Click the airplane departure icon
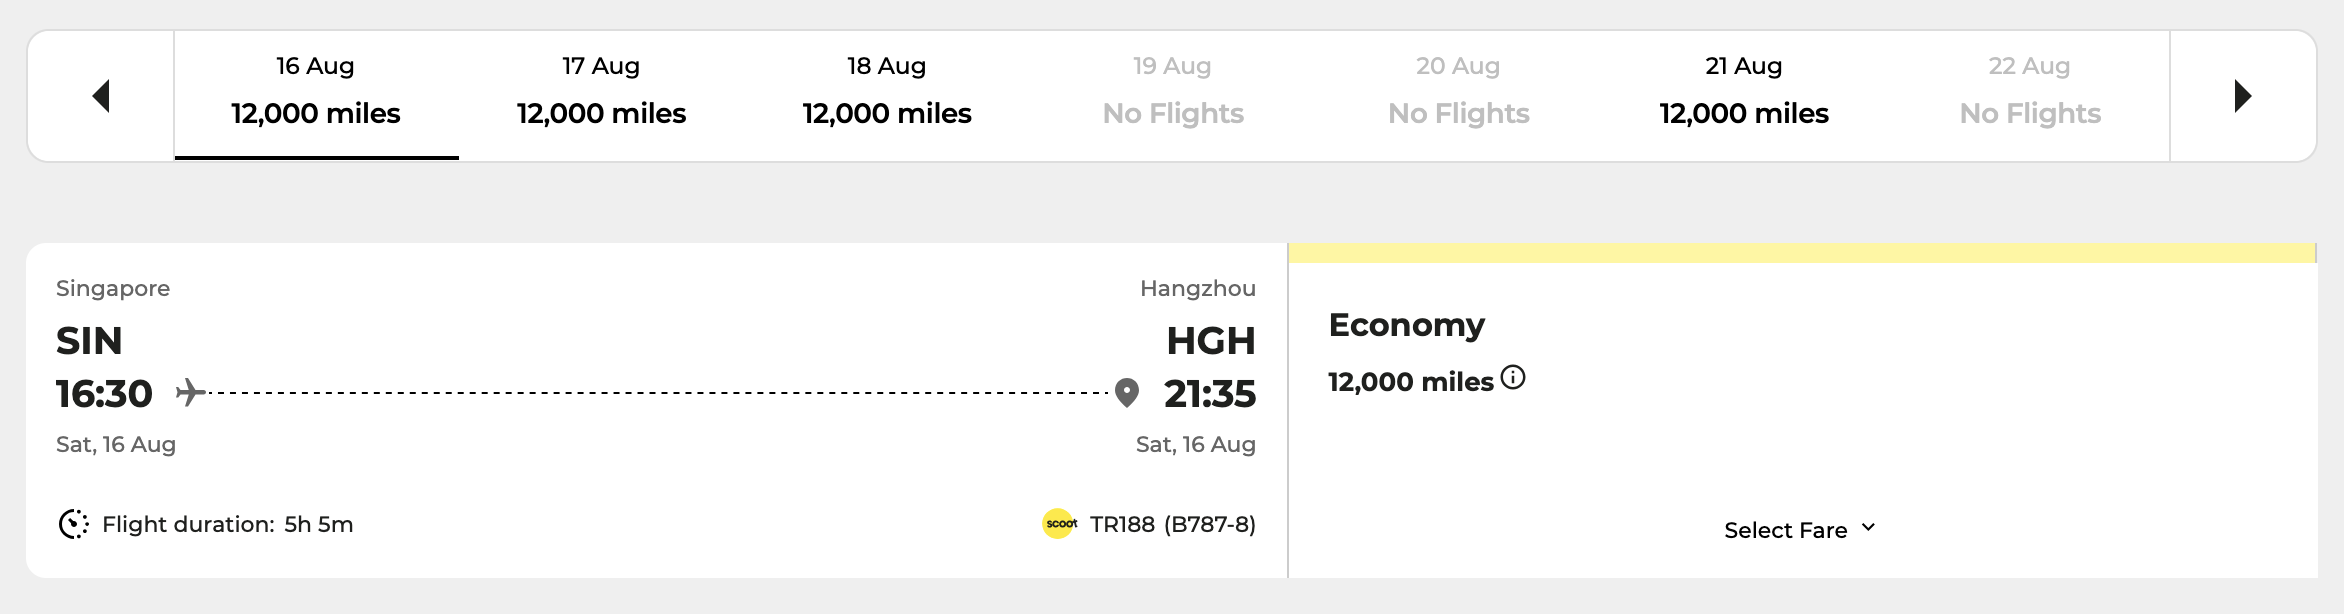 [190, 392]
